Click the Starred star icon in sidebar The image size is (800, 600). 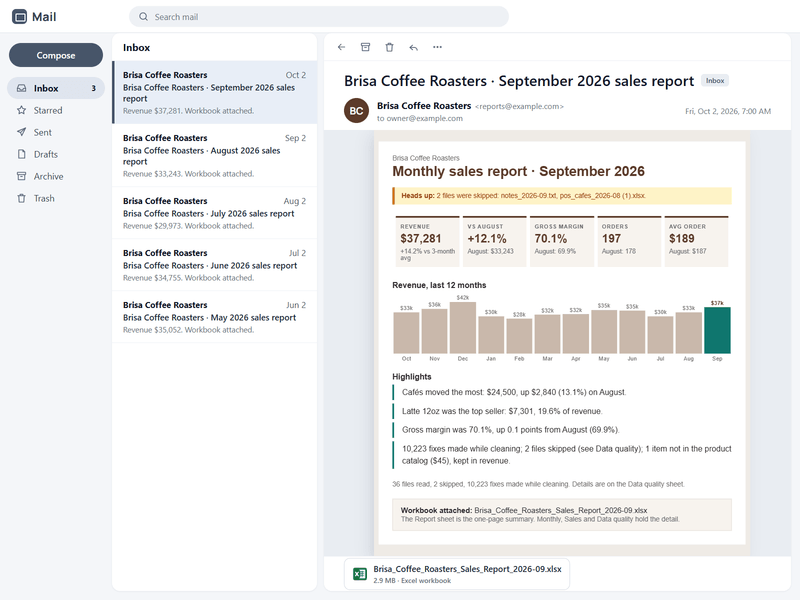[21, 110]
